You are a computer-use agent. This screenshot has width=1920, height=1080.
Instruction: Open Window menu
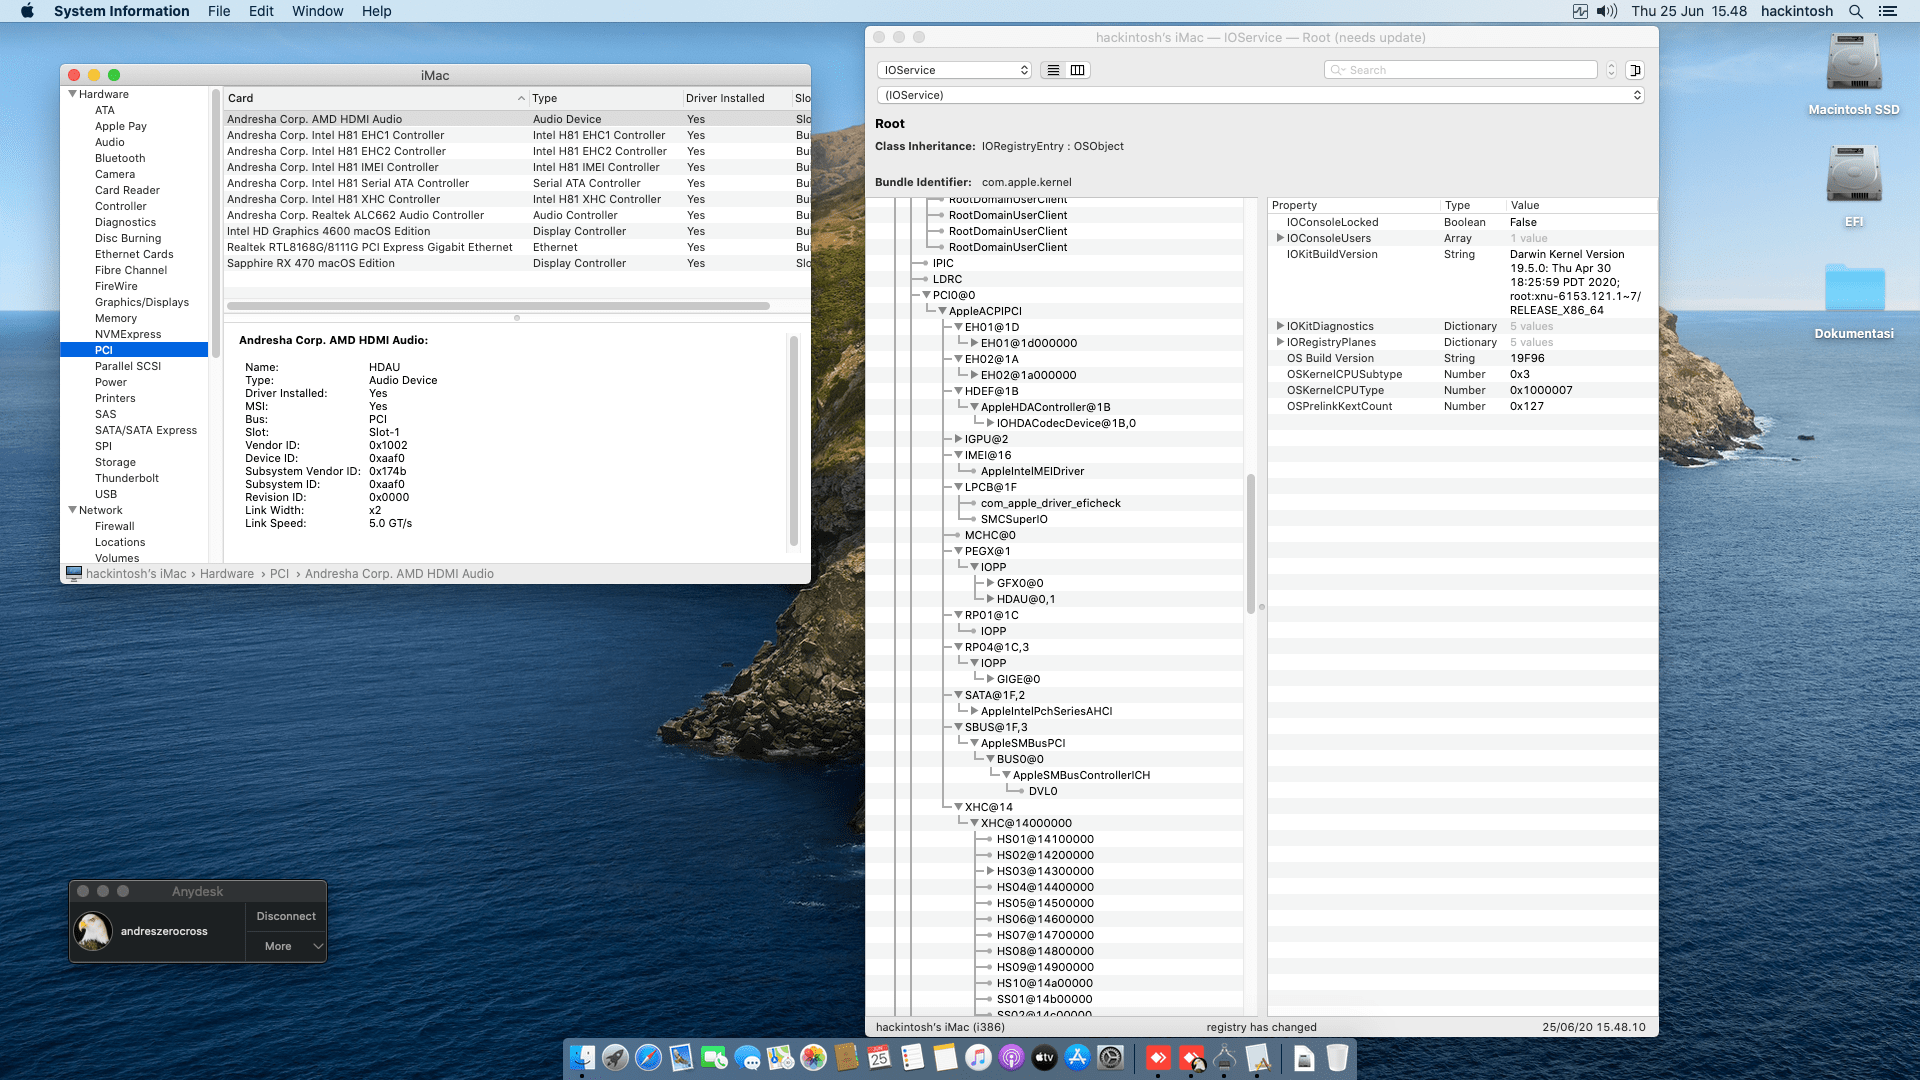[x=317, y=11]
